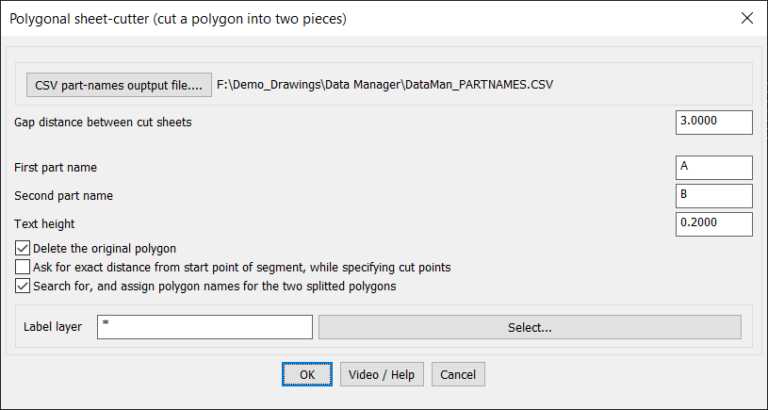Click the CSV part-names output file button
The height and width of the screenshot is (410, 768).
coord(119,85)
